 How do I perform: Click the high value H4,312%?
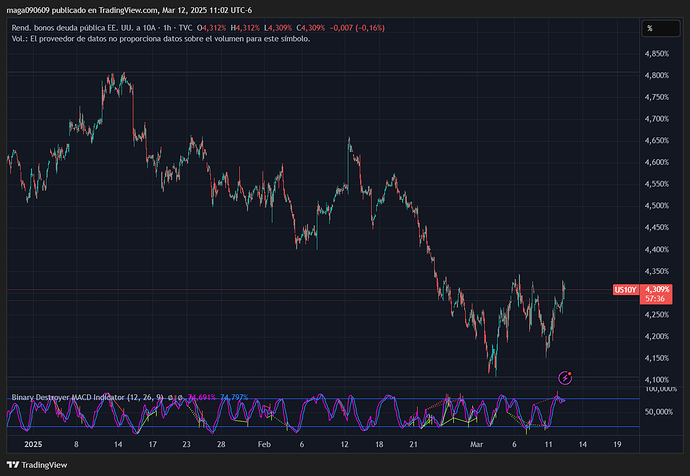tap(245, 28)
